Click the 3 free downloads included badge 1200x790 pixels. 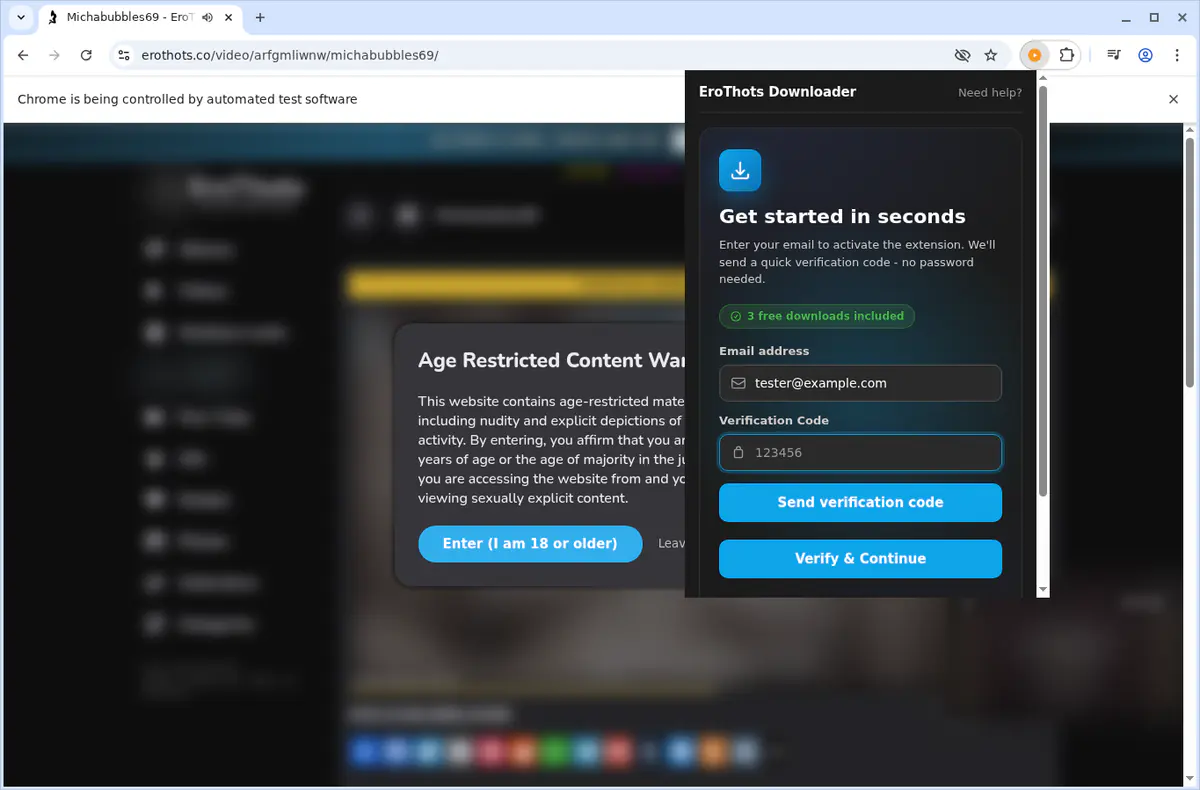(817, 316)
